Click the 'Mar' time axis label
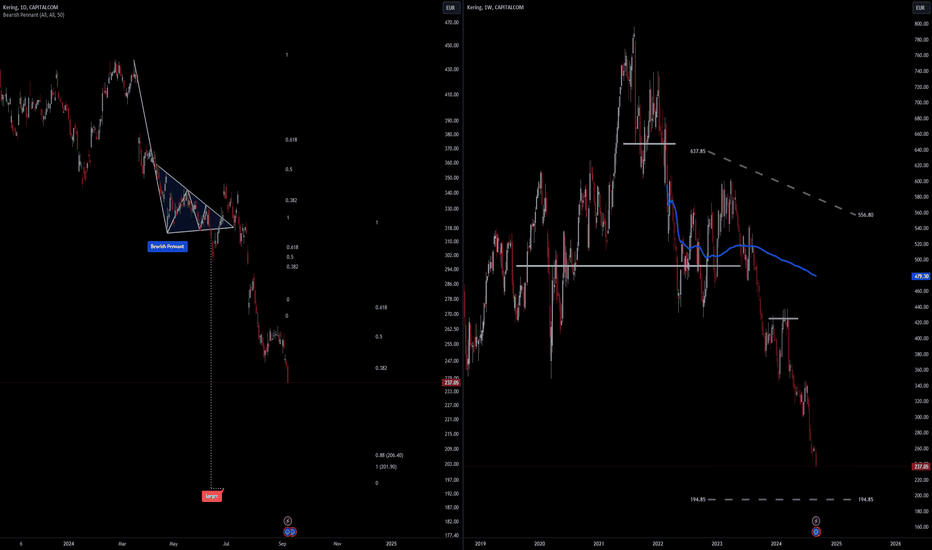This screenshot has width=932, height=550. pos(122,543)
